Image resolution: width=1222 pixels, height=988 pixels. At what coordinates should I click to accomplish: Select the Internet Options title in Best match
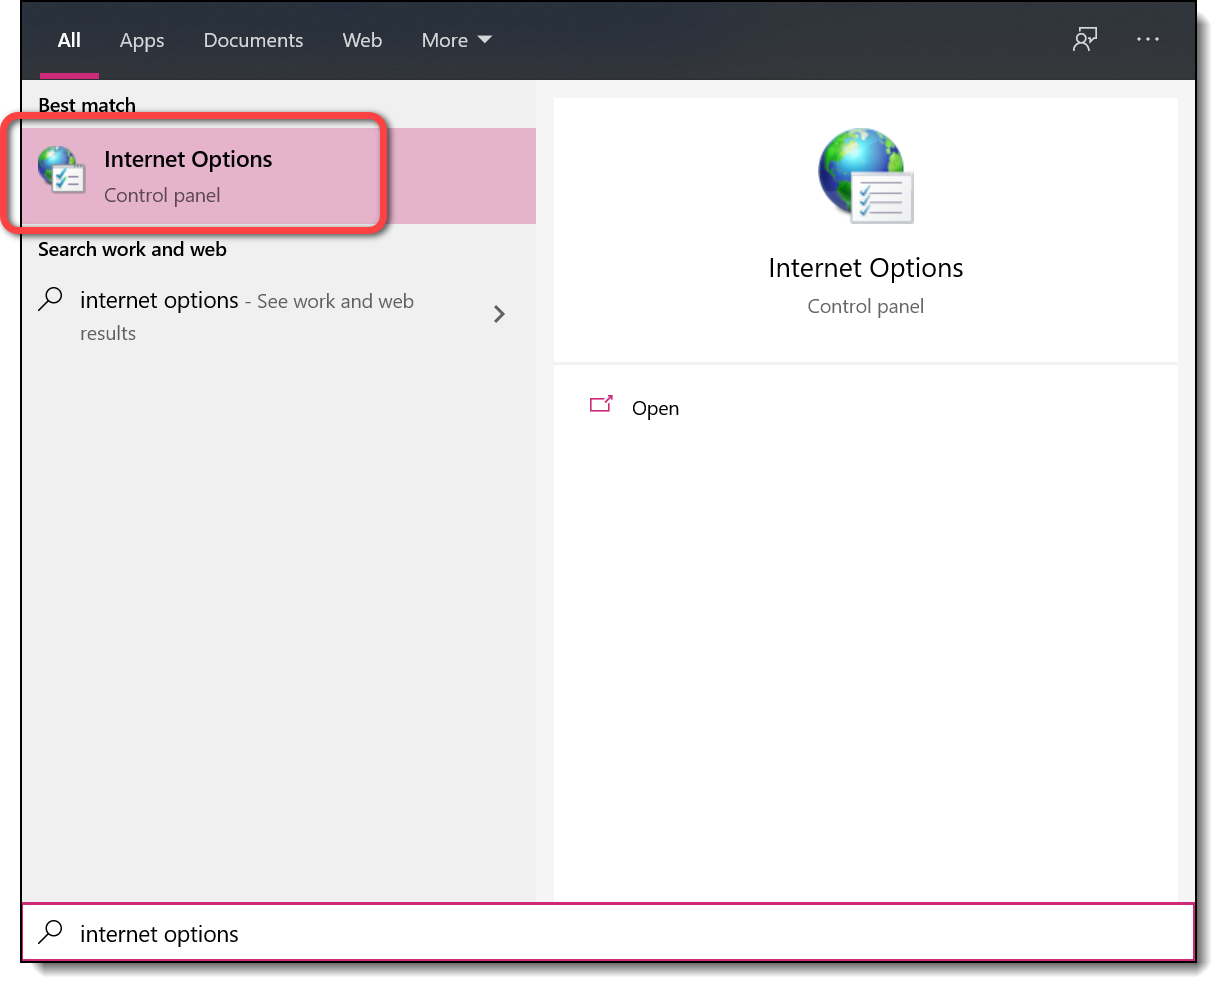click(x=188, y=160)
